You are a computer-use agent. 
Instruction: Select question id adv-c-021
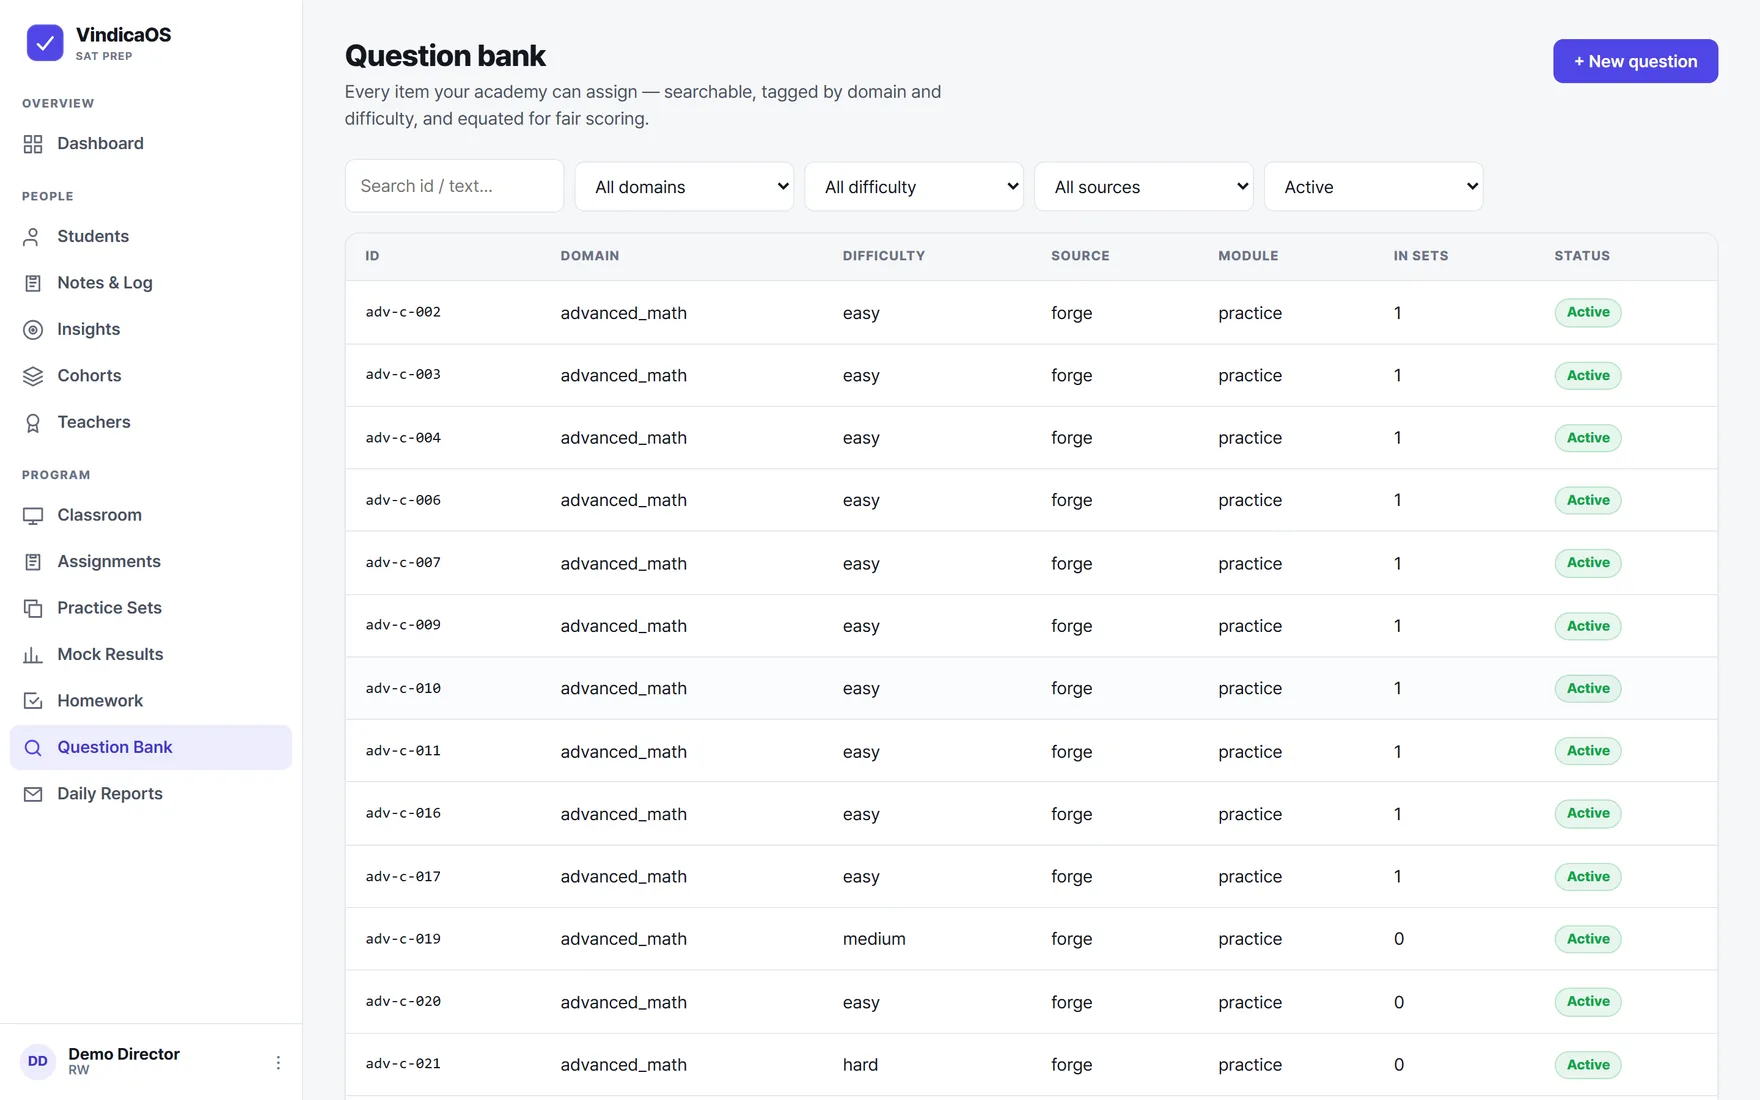point(403,1064)
